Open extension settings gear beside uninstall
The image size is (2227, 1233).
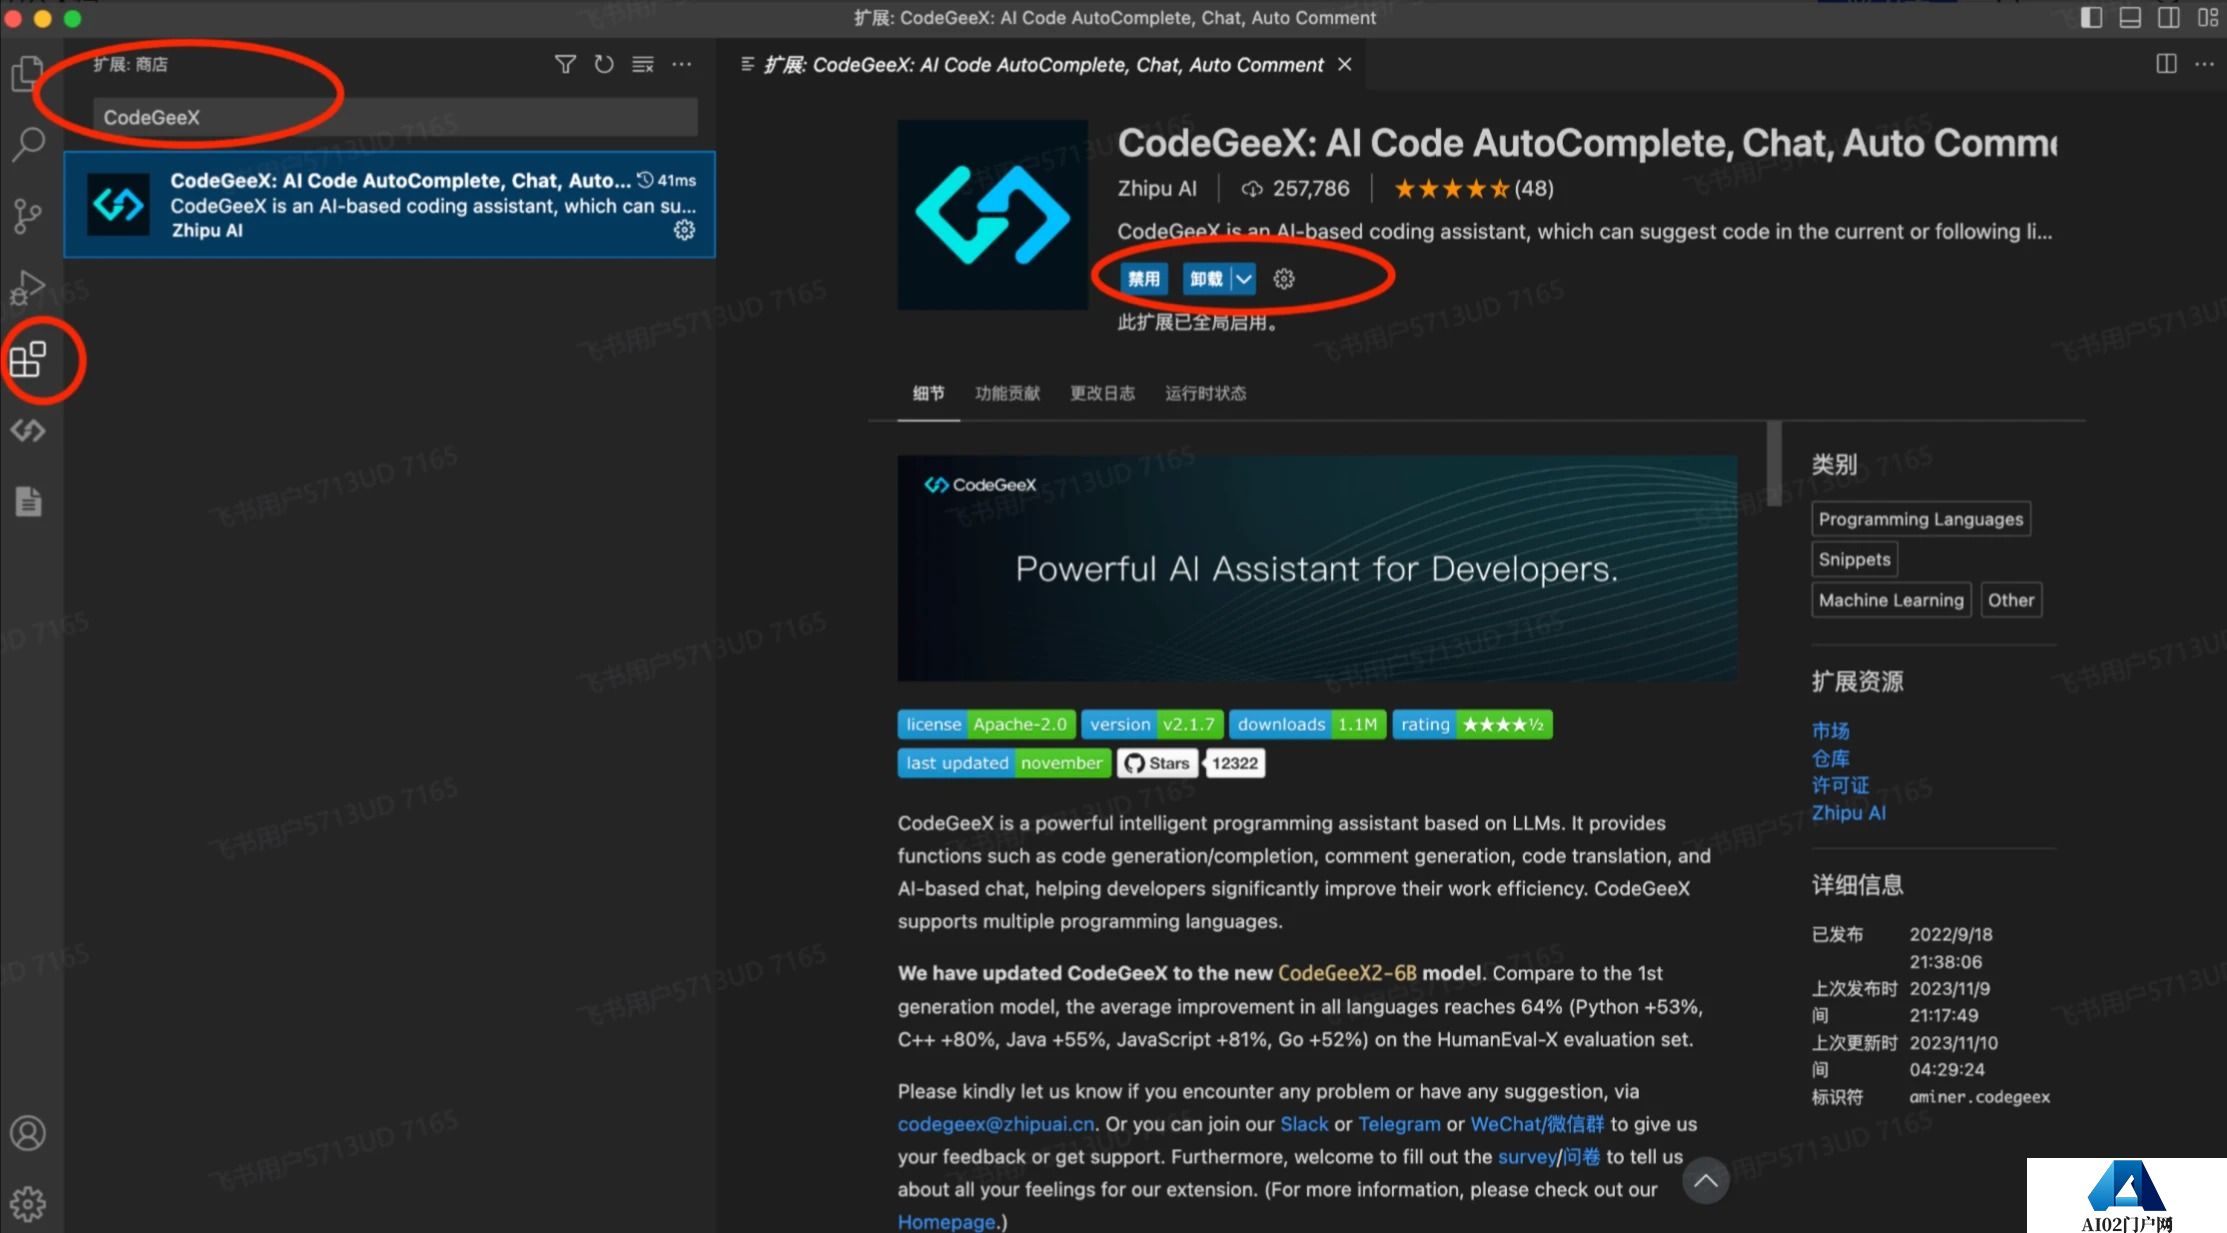[x=1284, y=279]
